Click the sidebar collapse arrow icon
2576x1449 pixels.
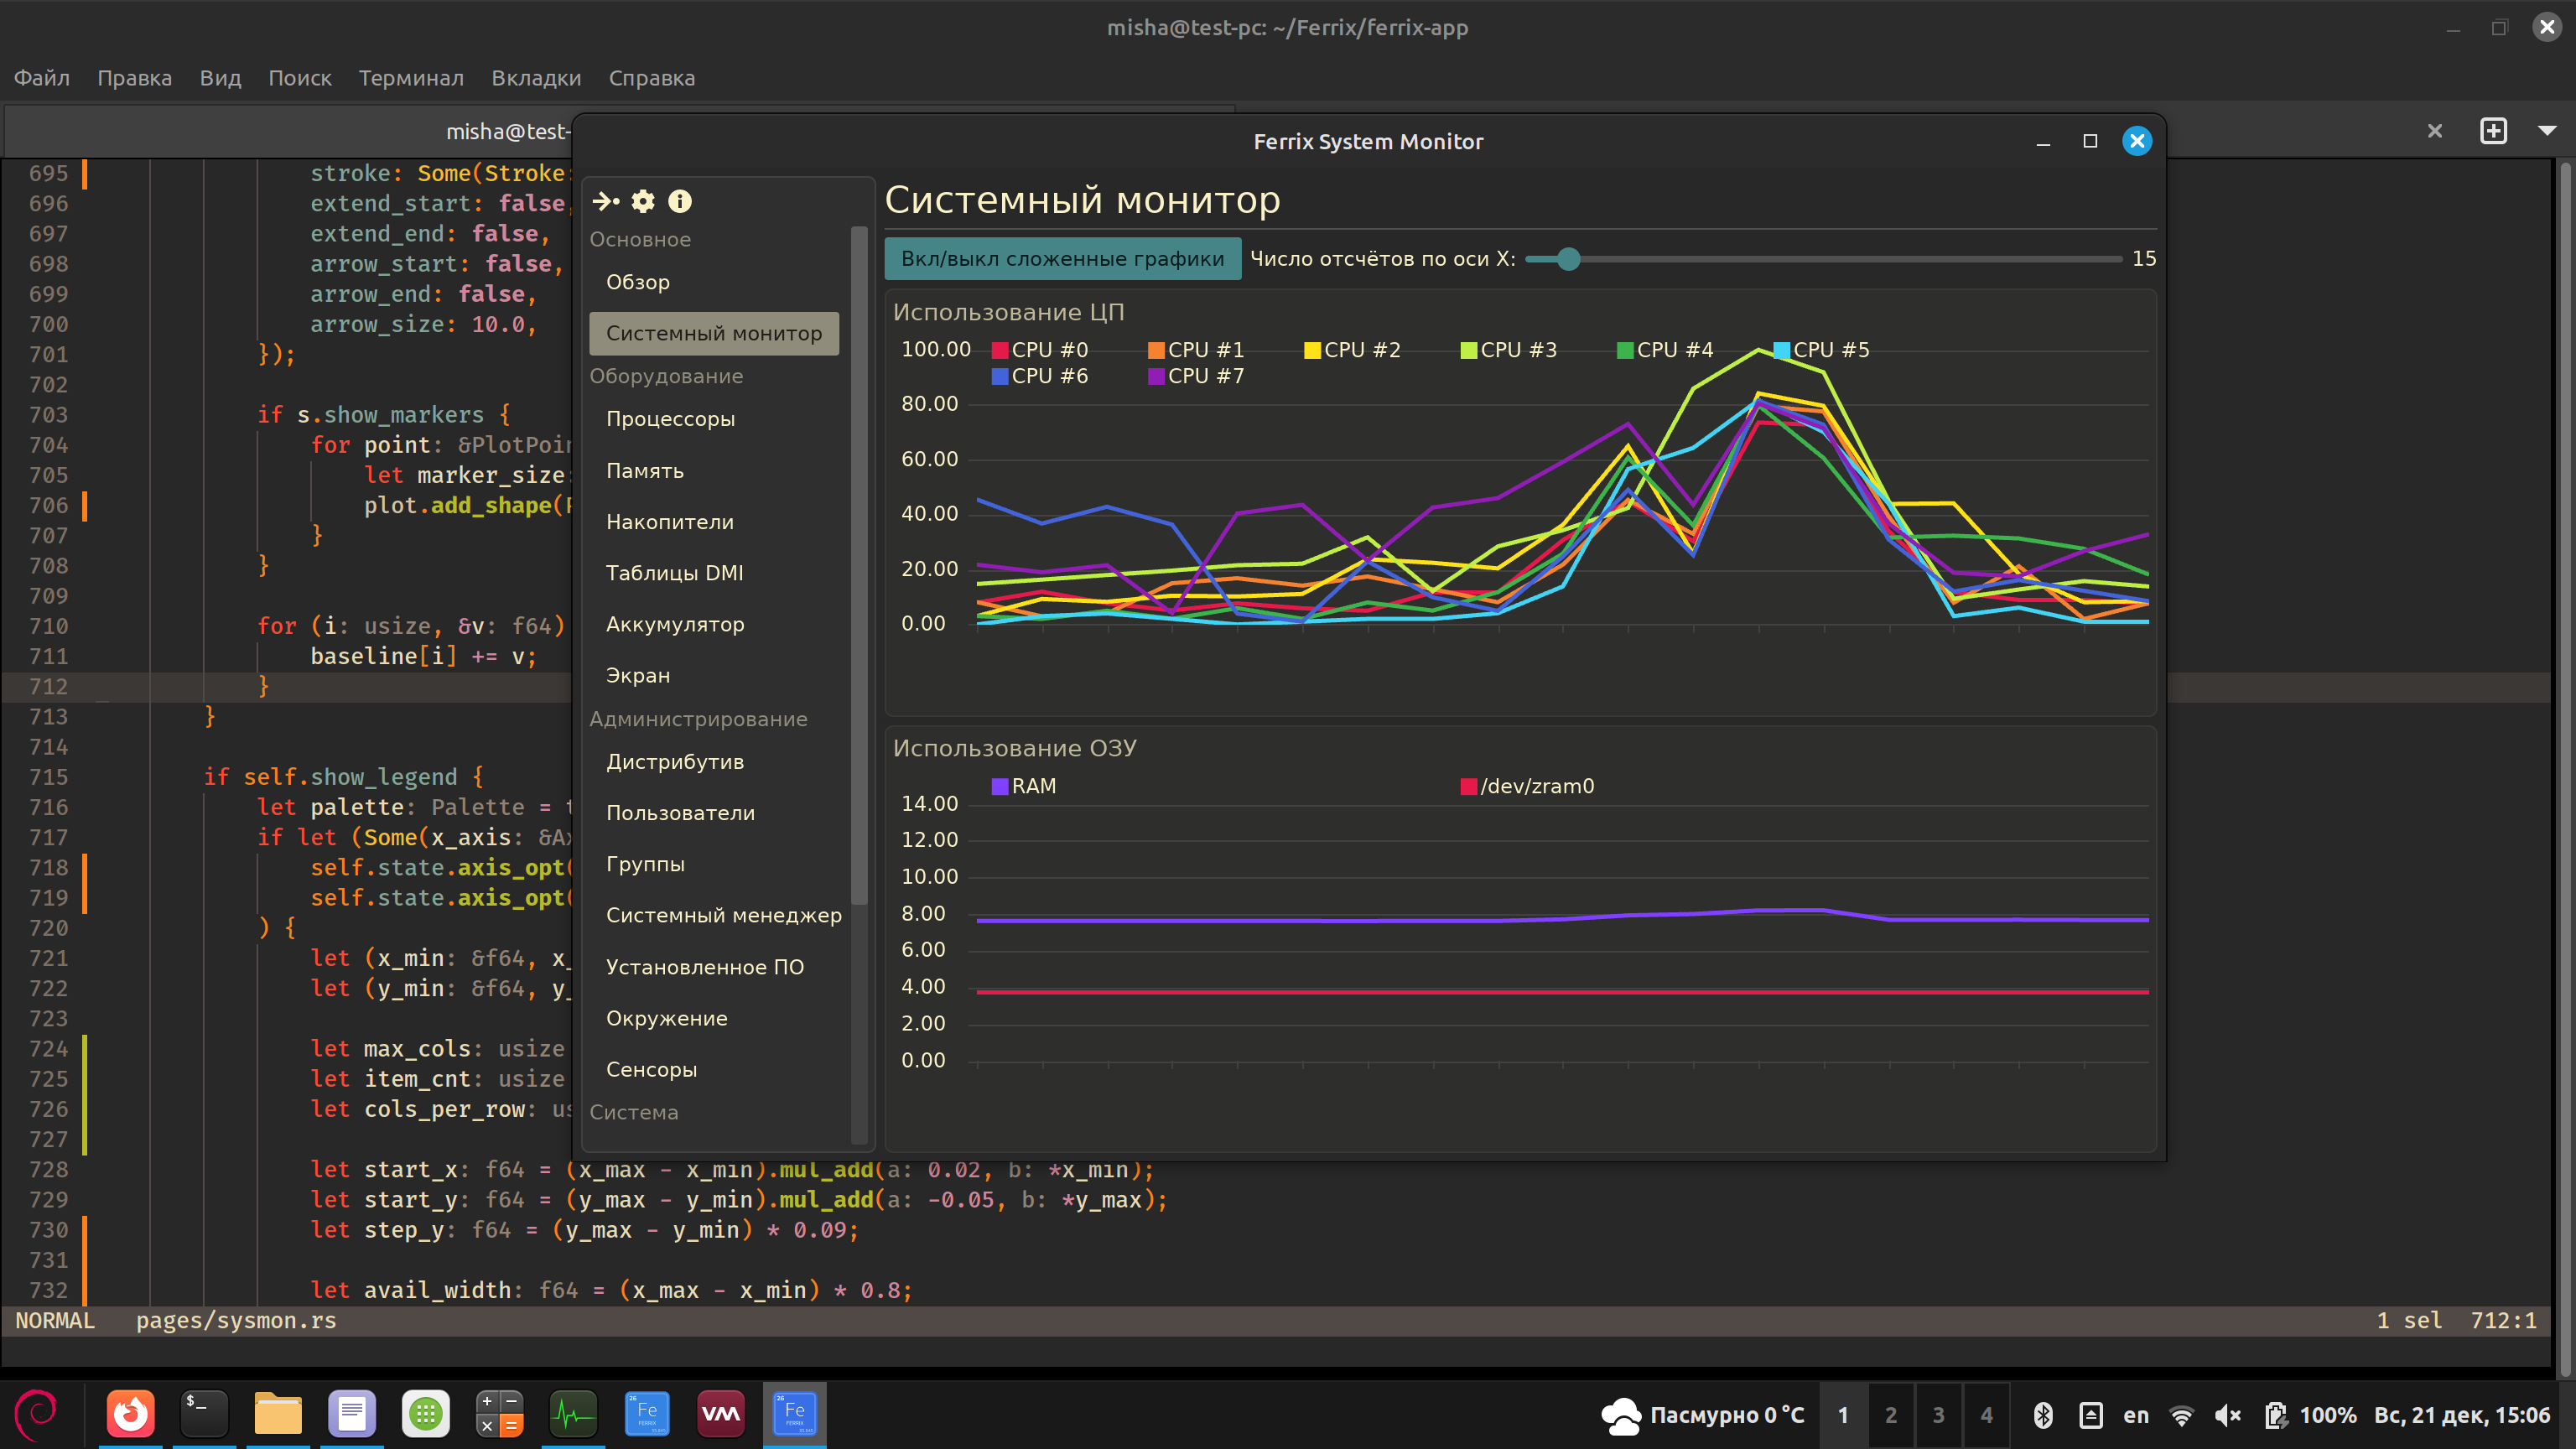click(x=605, y=201)
